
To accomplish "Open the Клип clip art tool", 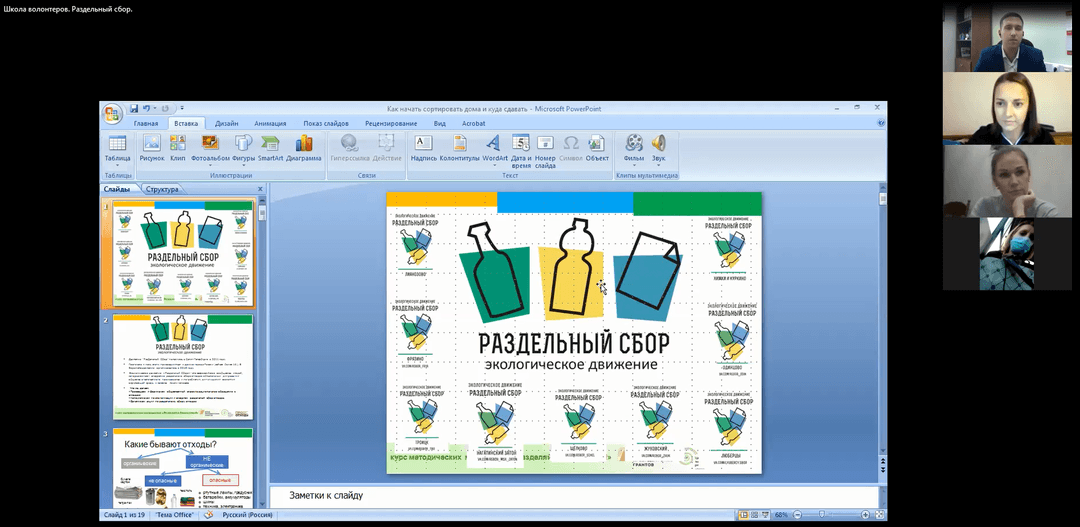I will click(178, 148).
